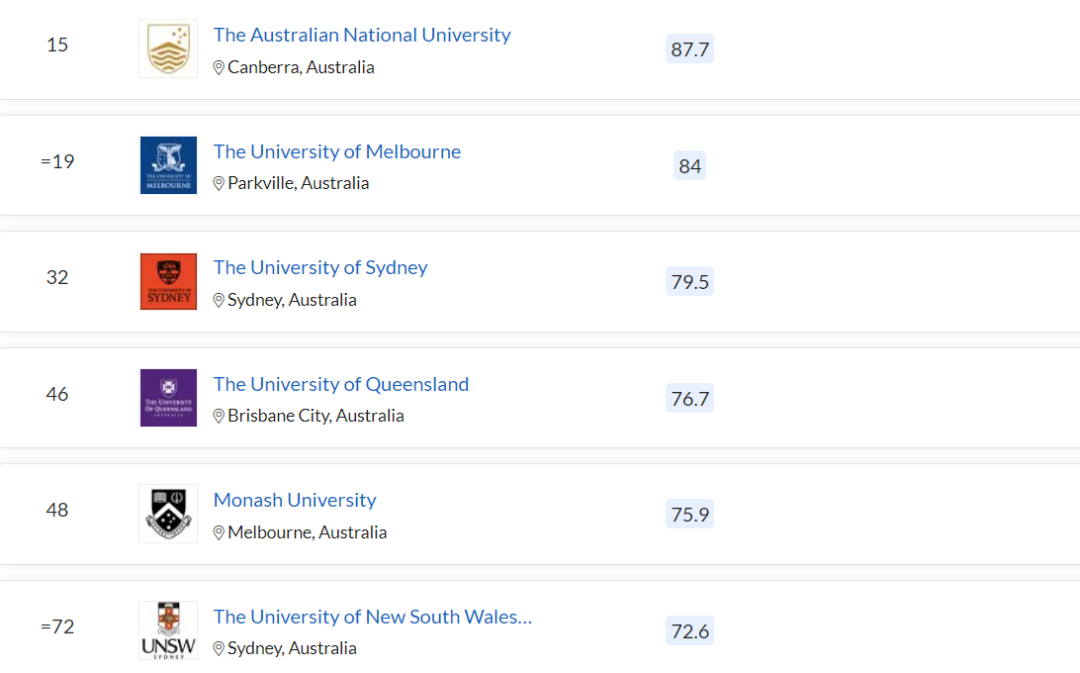Open The University of Sydney link

click(320, 267)
